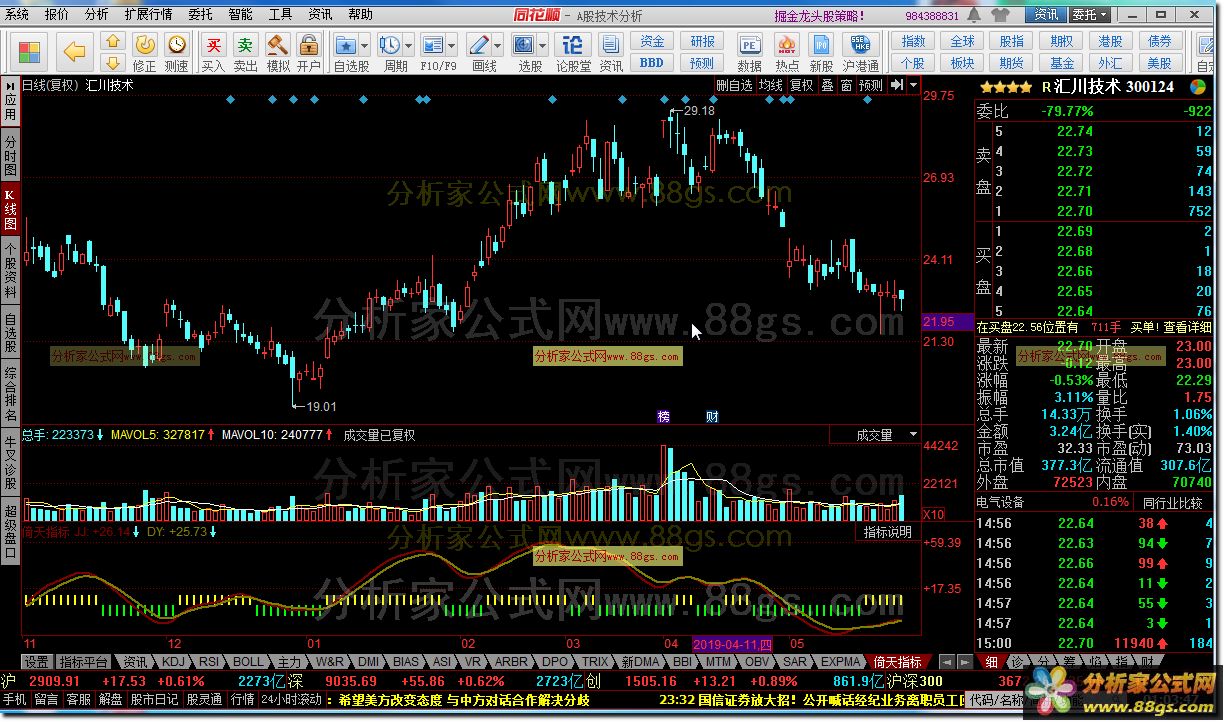
Task: Toggle the 复权 price adjustment option
Action: pyautogui.click(x=802, y=86)
